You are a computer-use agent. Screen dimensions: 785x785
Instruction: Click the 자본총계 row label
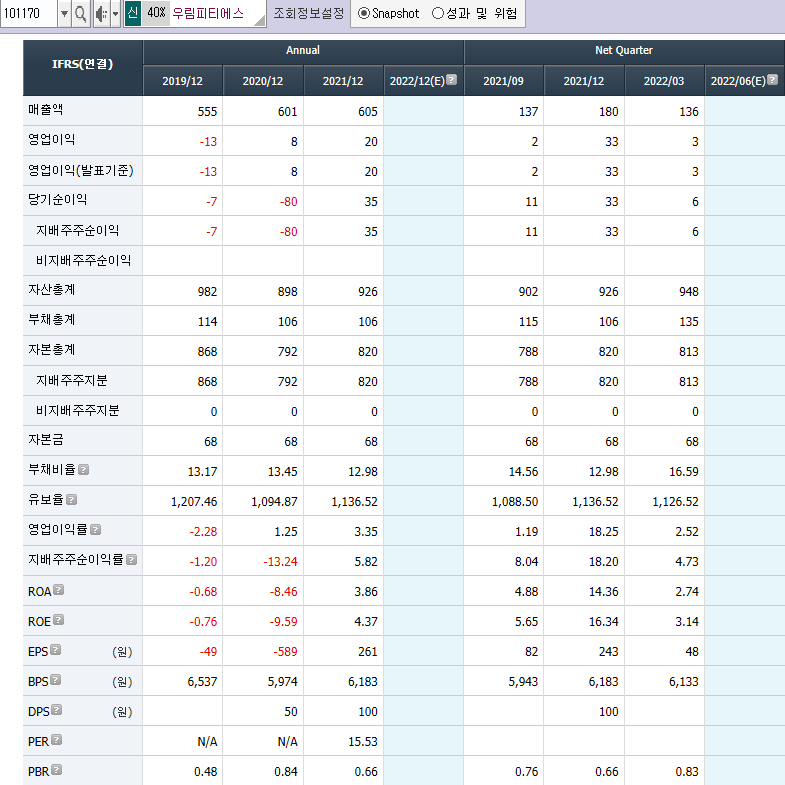[52, 350]
